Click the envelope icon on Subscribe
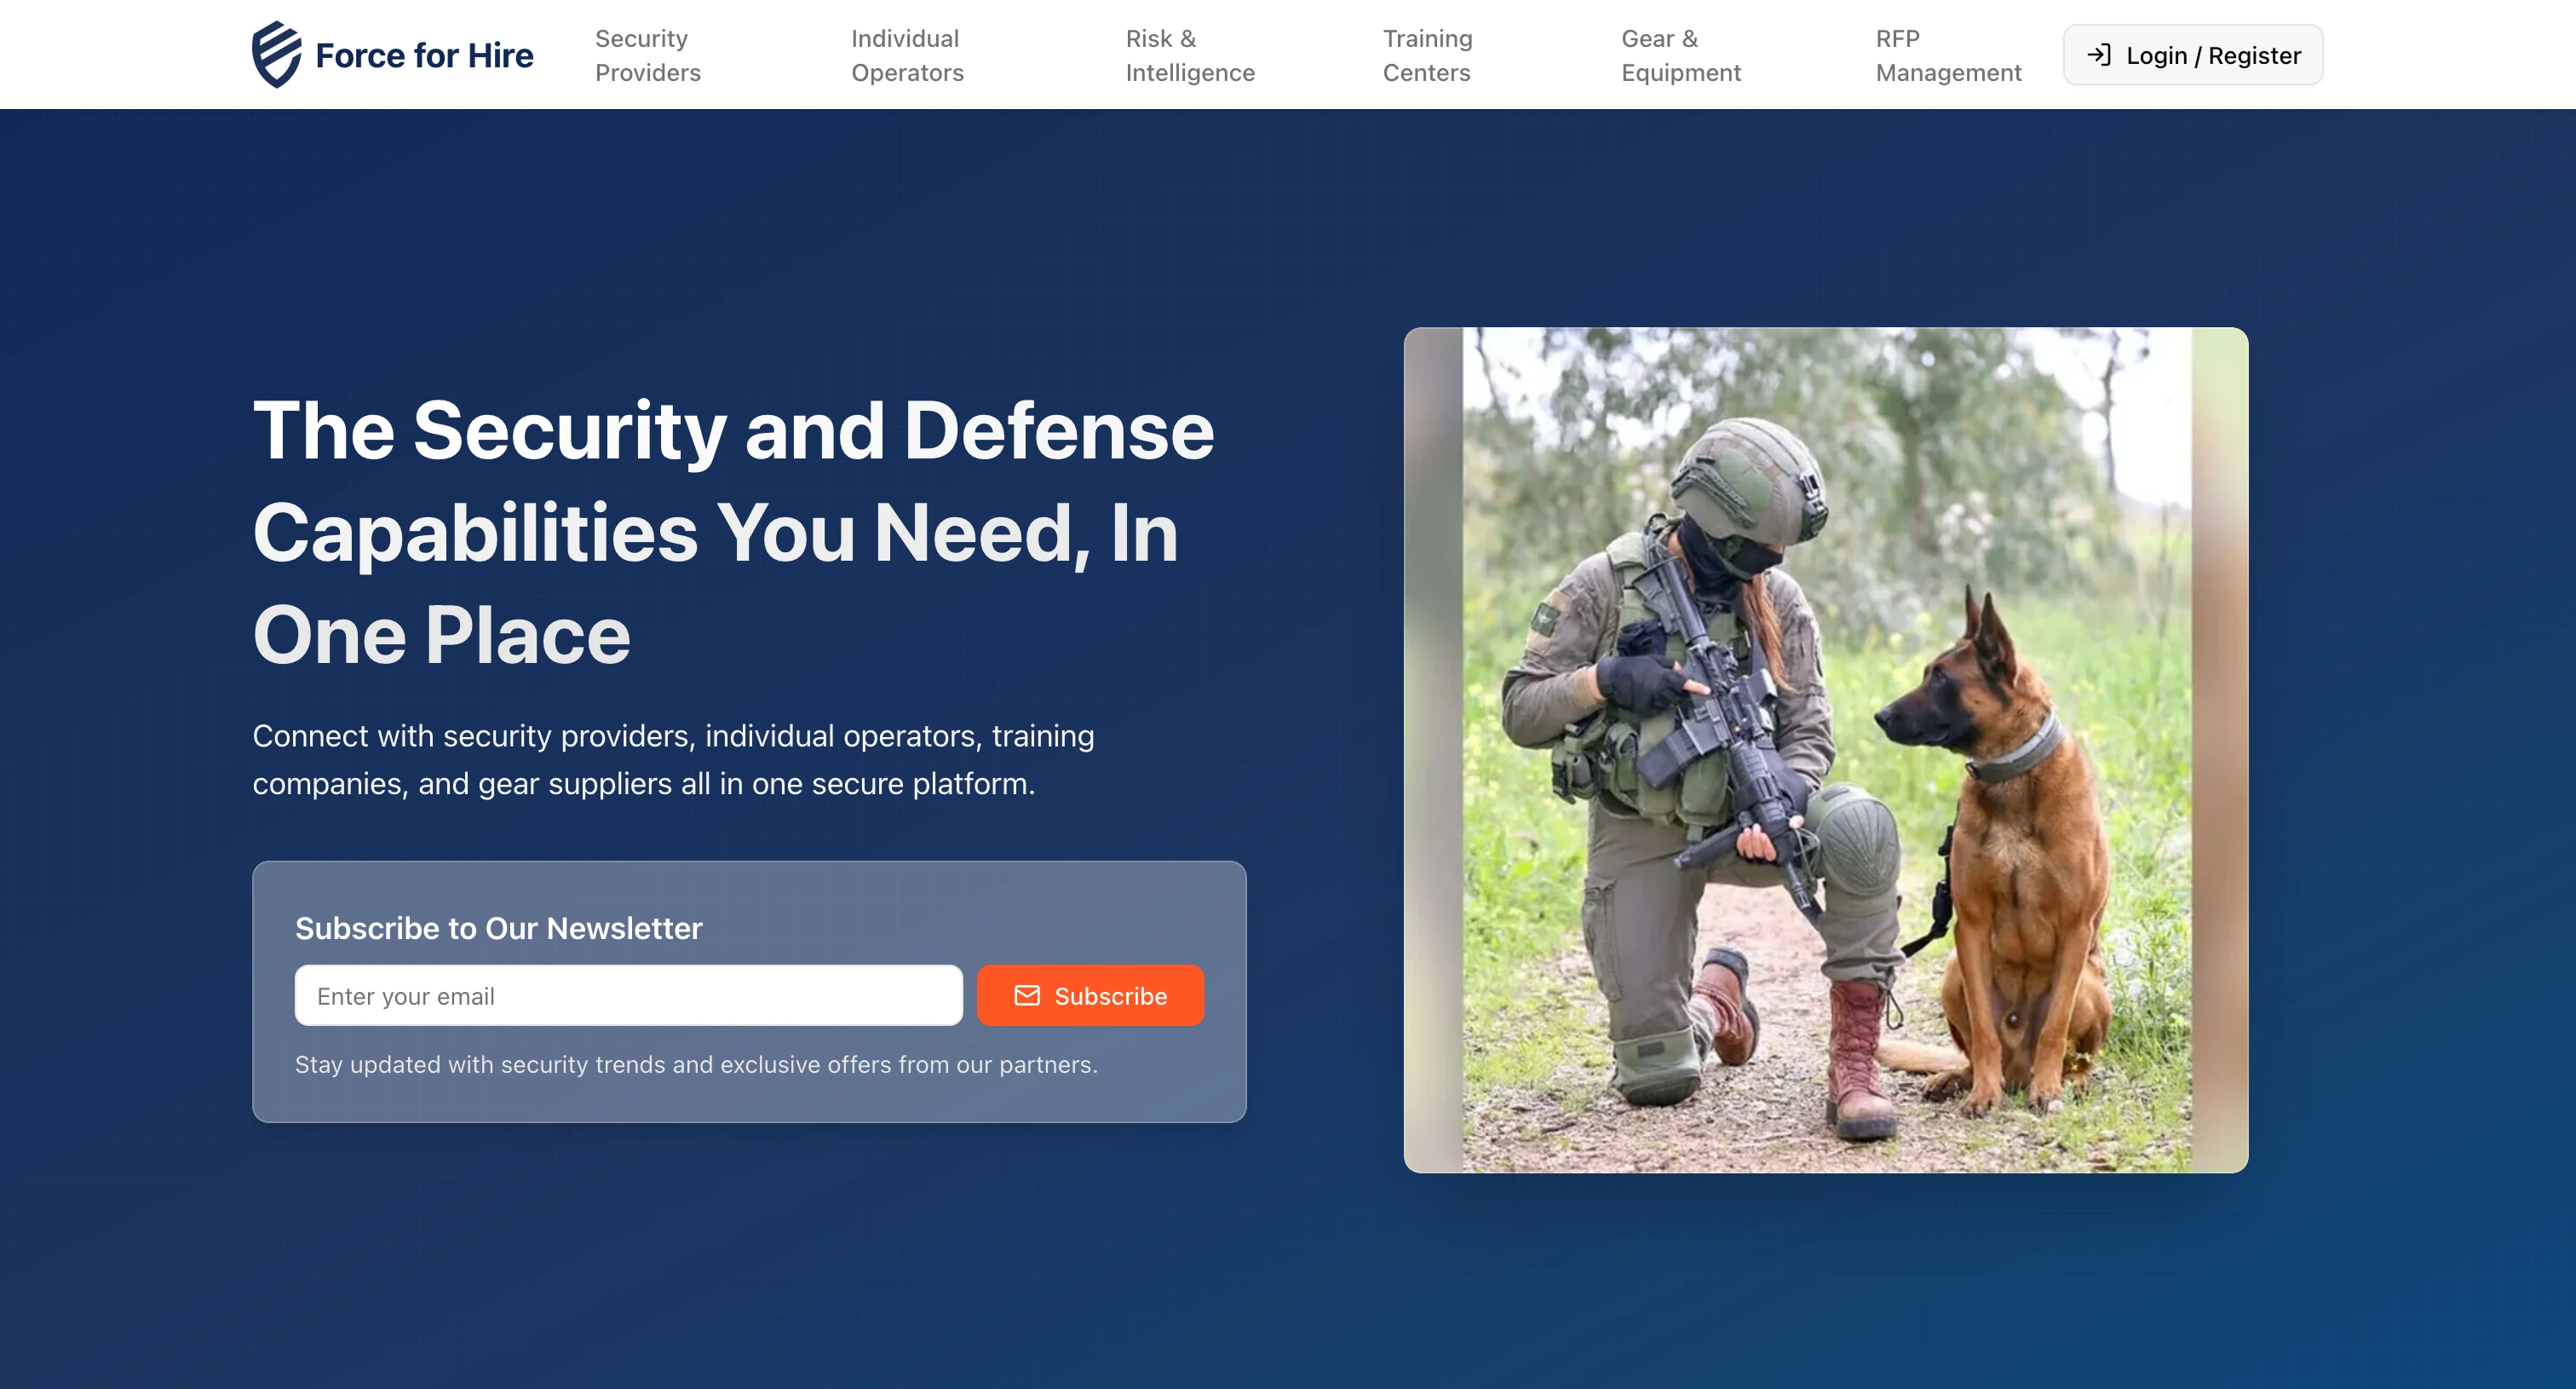 [1027, 995]
